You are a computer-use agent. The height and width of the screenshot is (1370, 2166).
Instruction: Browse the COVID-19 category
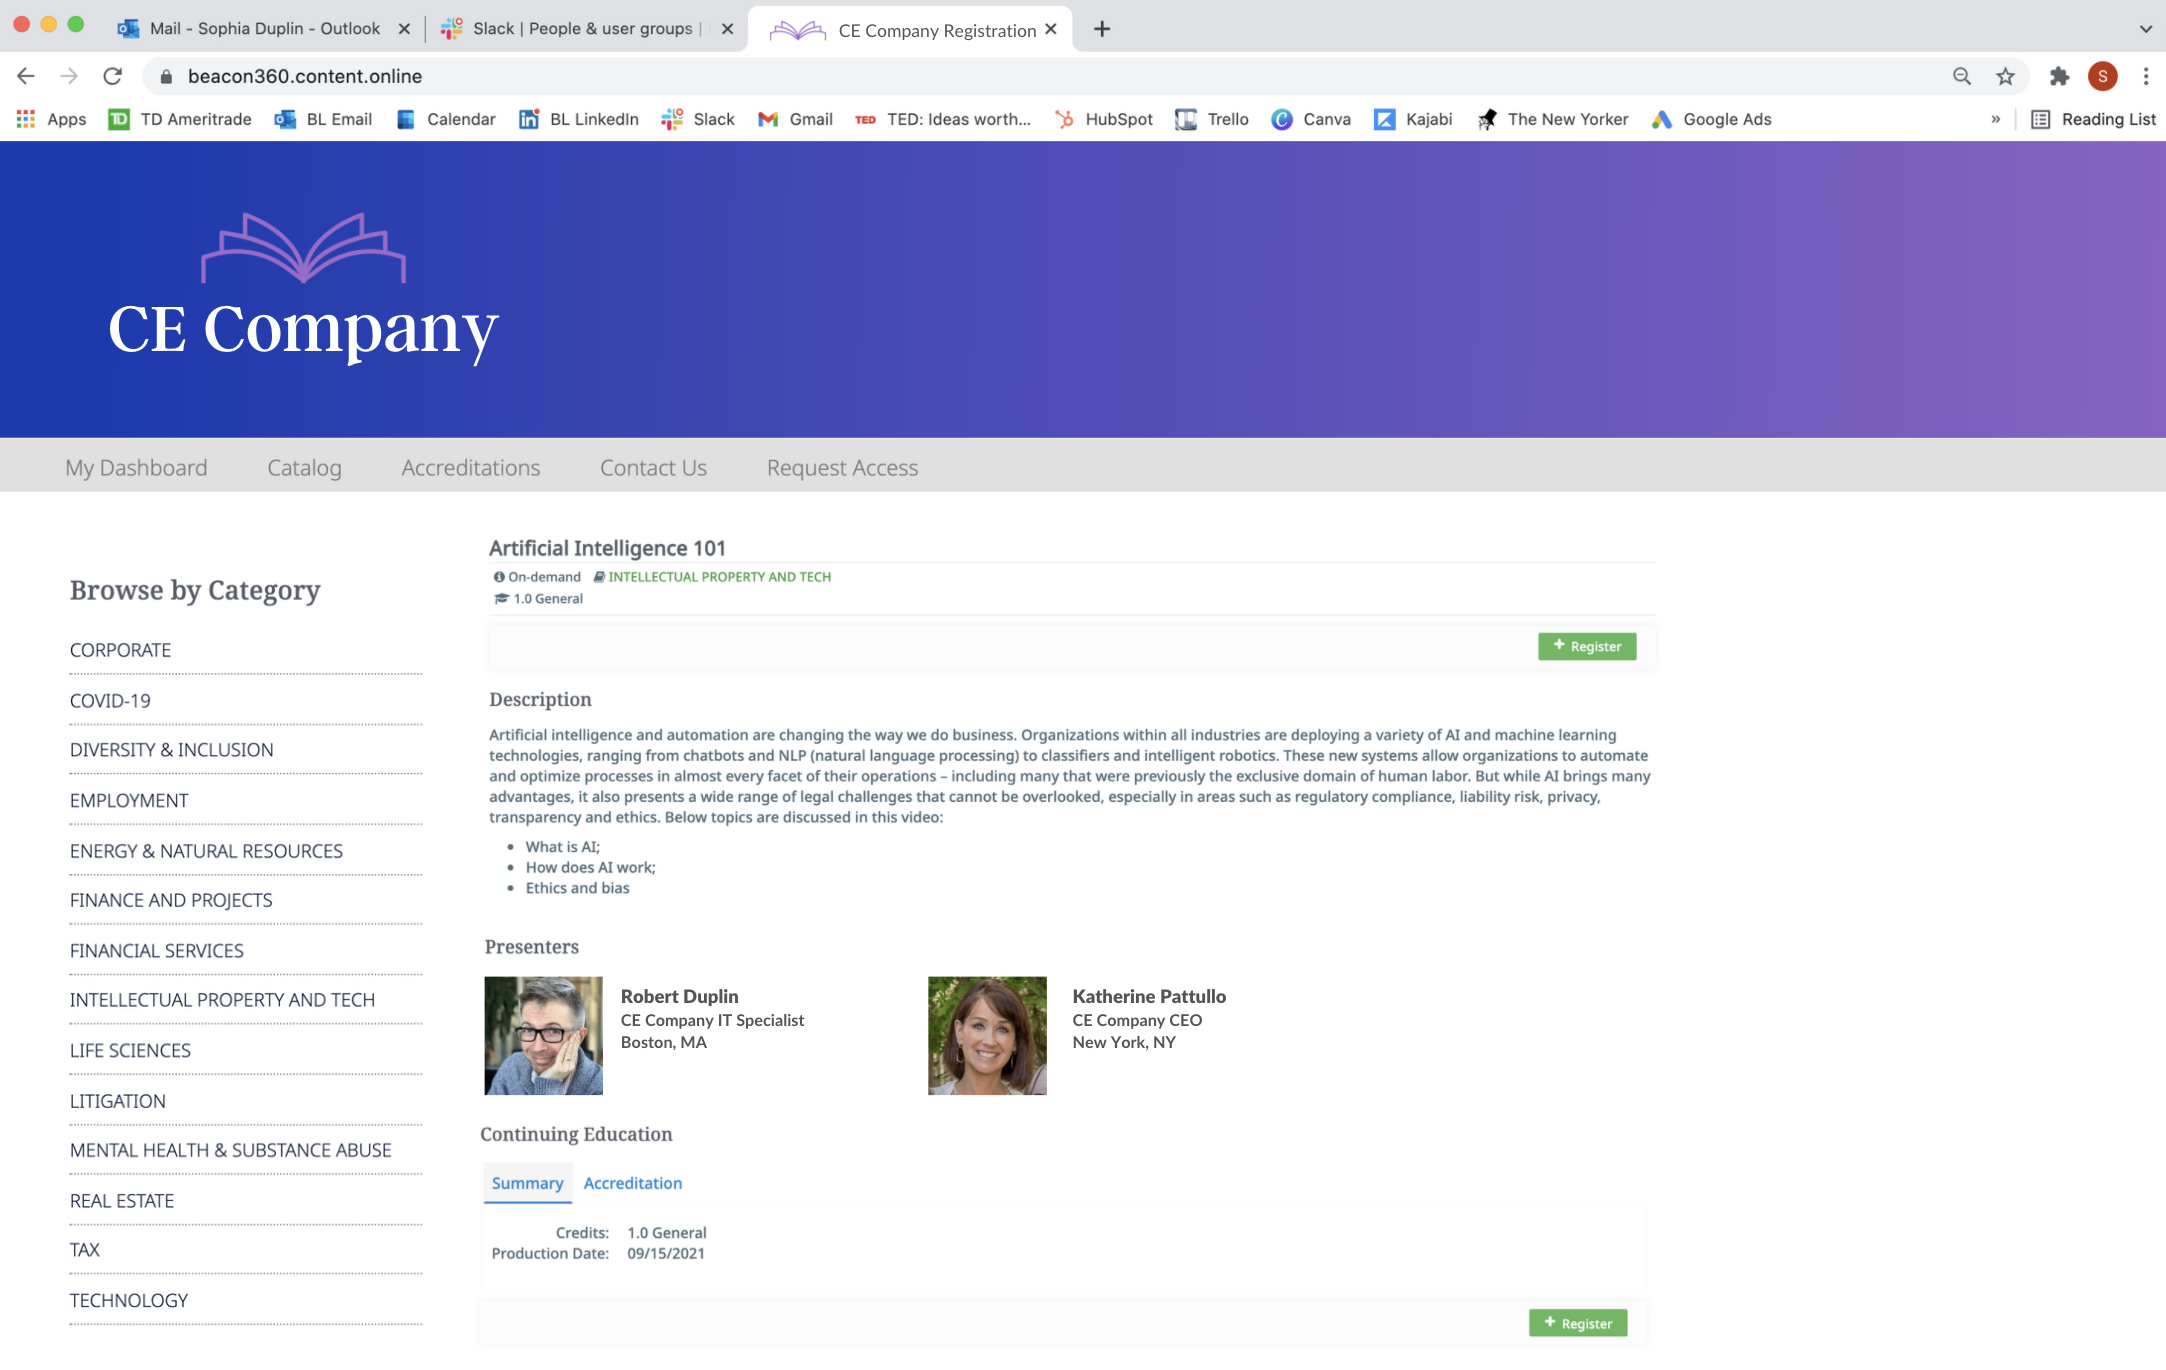[x=110, y=700]
